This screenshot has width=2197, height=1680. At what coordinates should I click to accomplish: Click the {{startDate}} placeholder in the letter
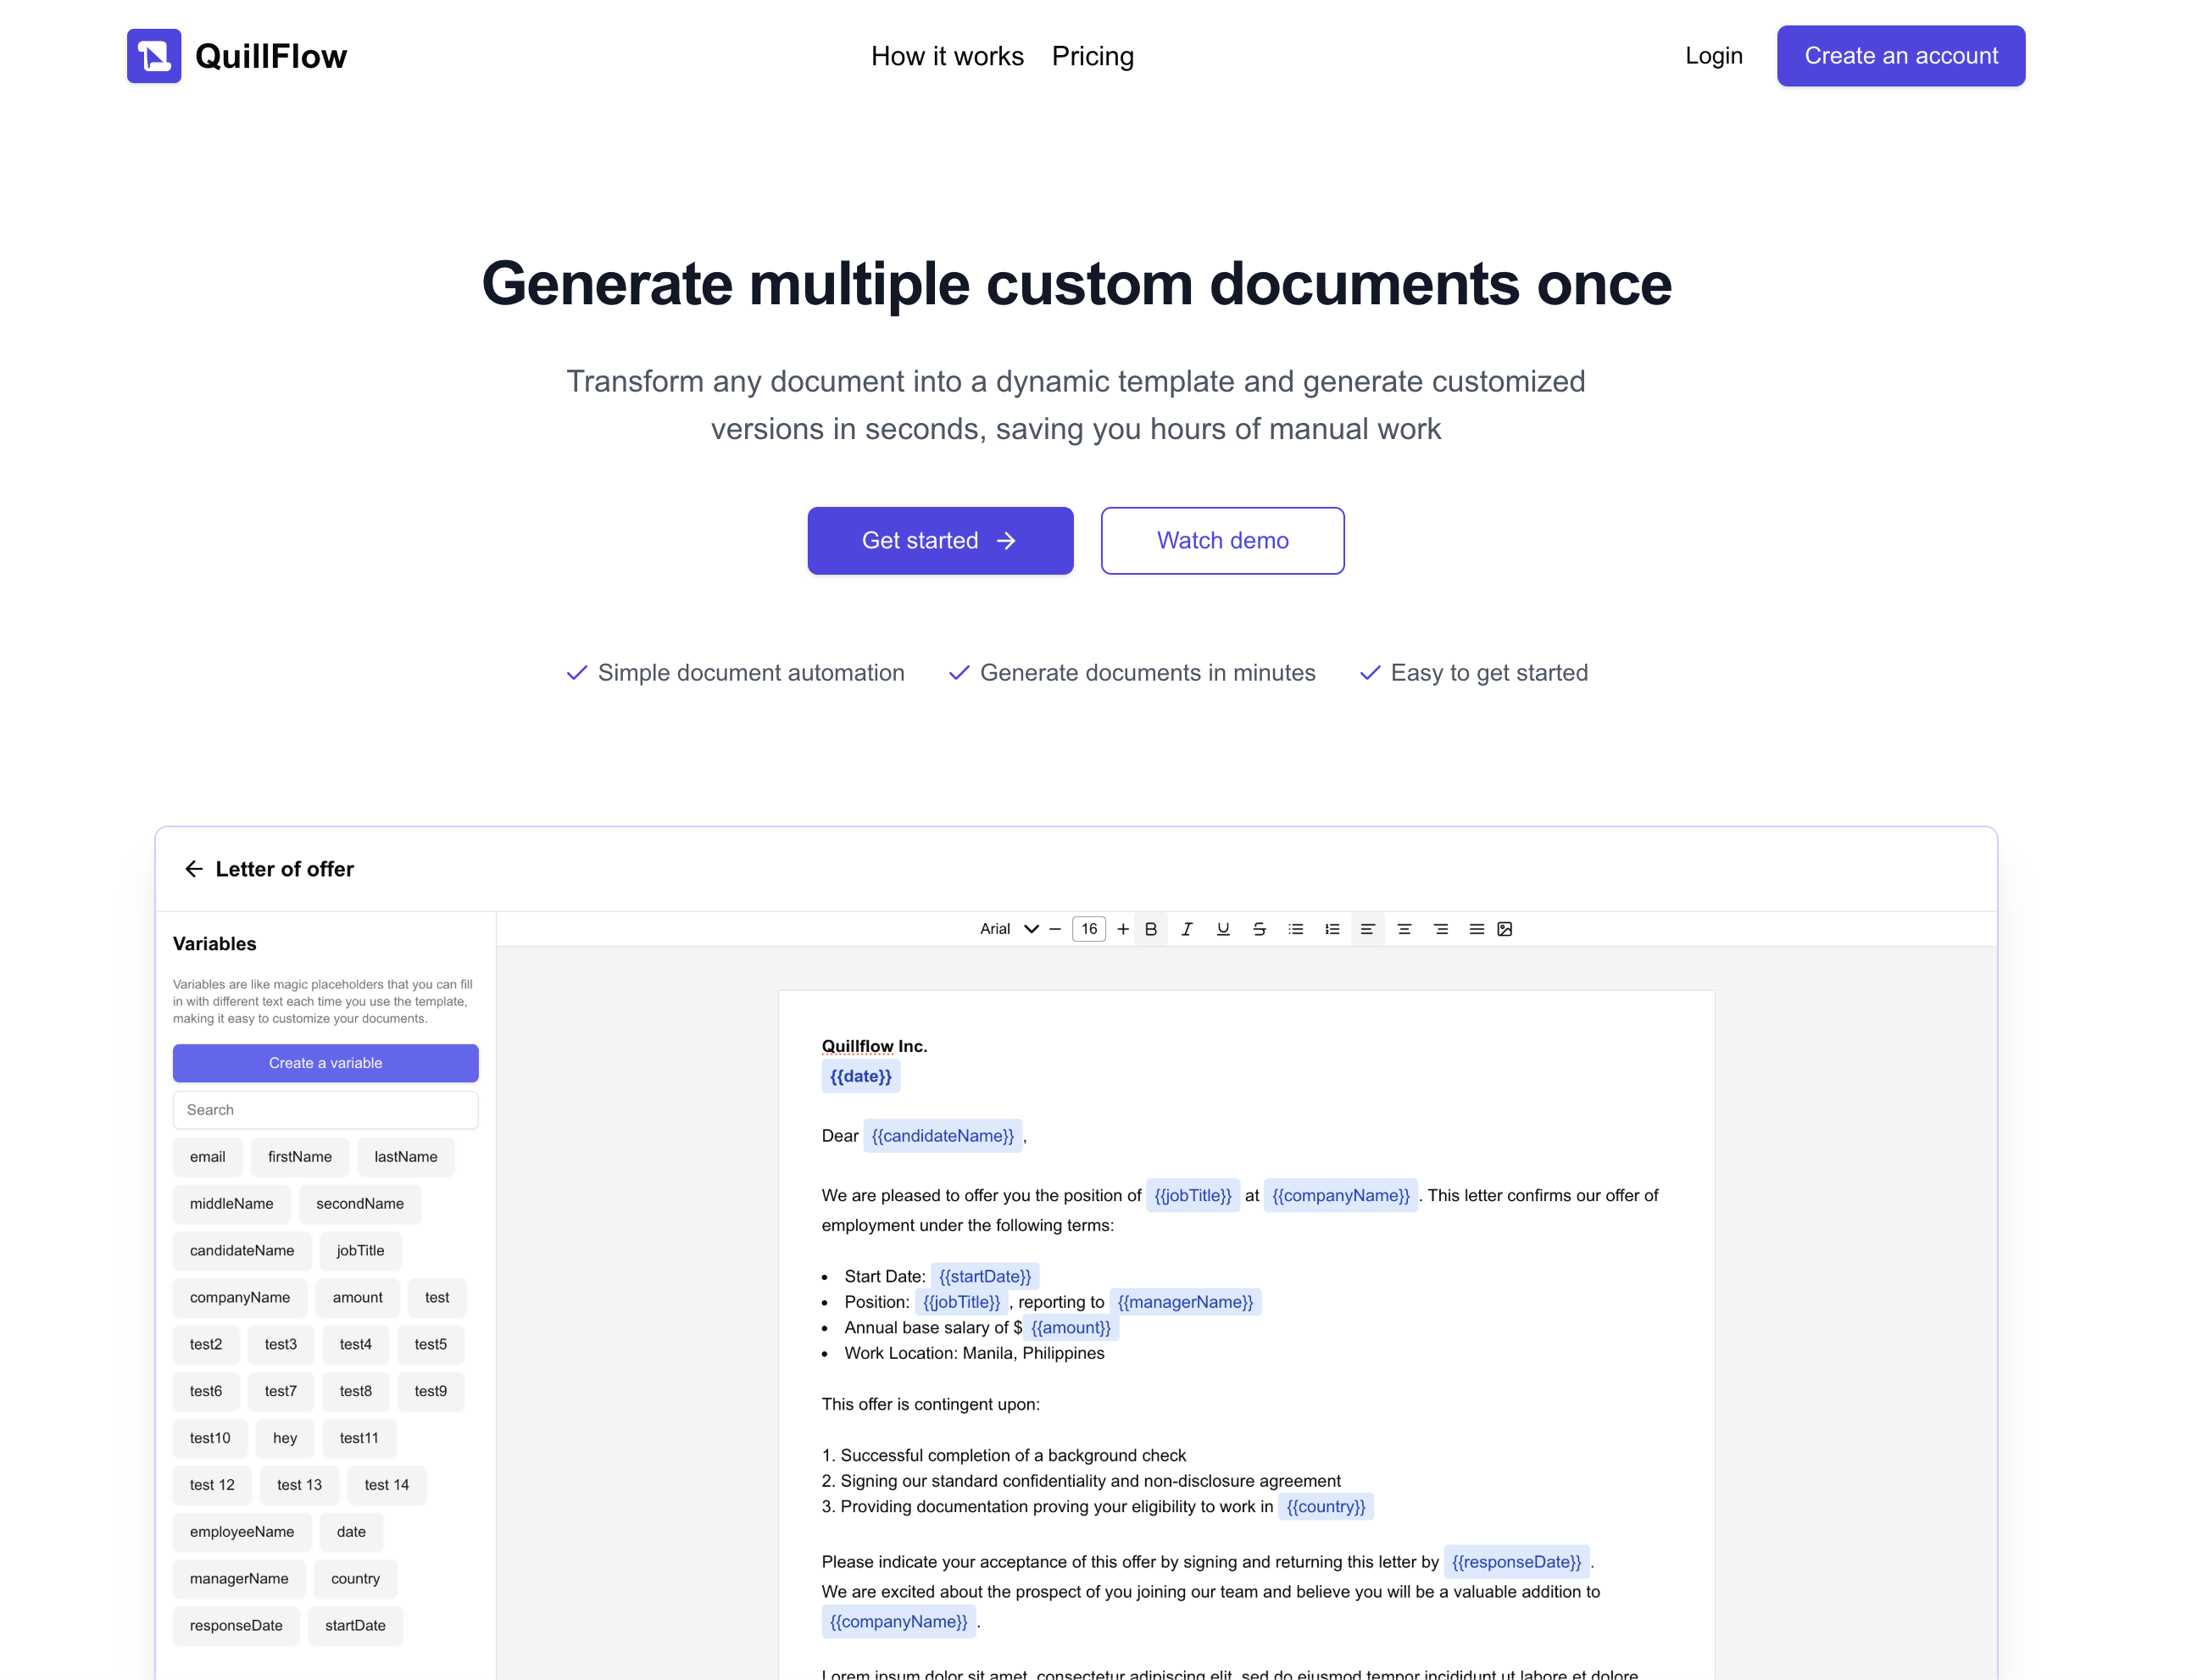click(985, 1277)
